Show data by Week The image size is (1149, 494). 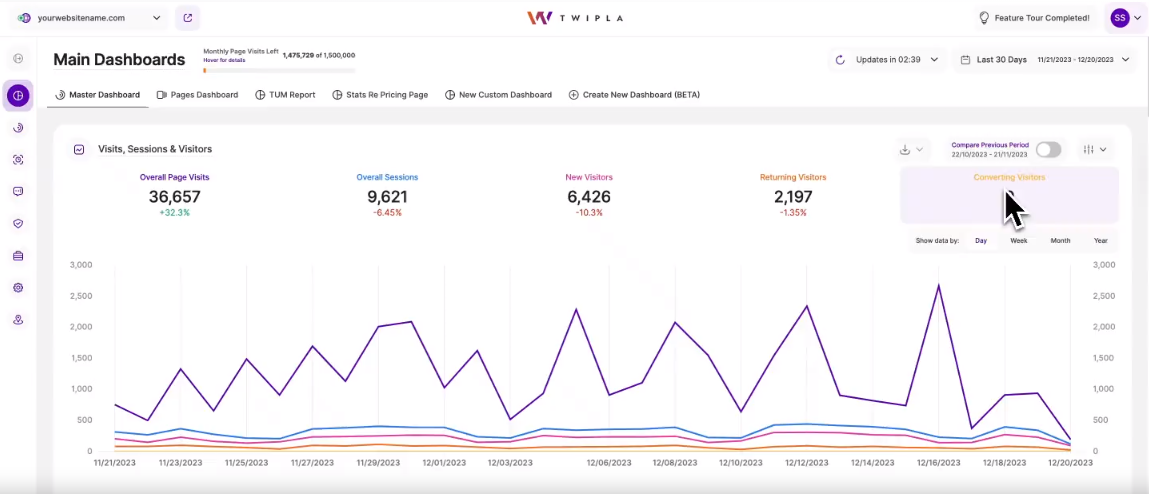point(1018,241)
